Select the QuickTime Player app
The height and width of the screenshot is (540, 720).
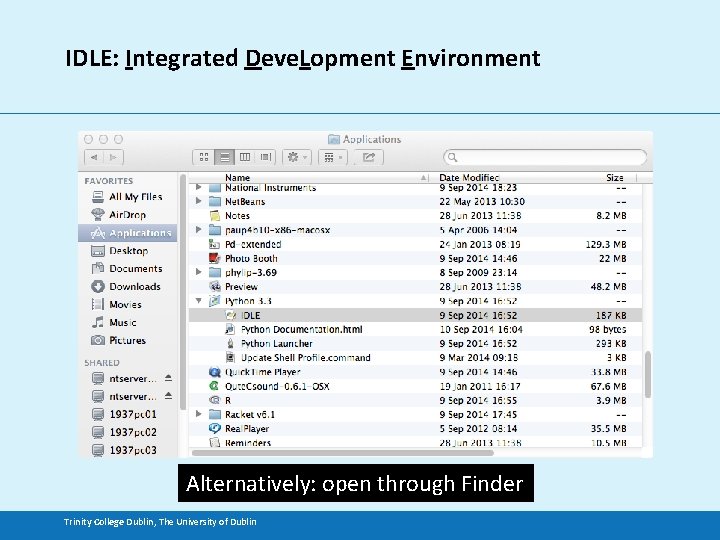click(x=415, y=372)
